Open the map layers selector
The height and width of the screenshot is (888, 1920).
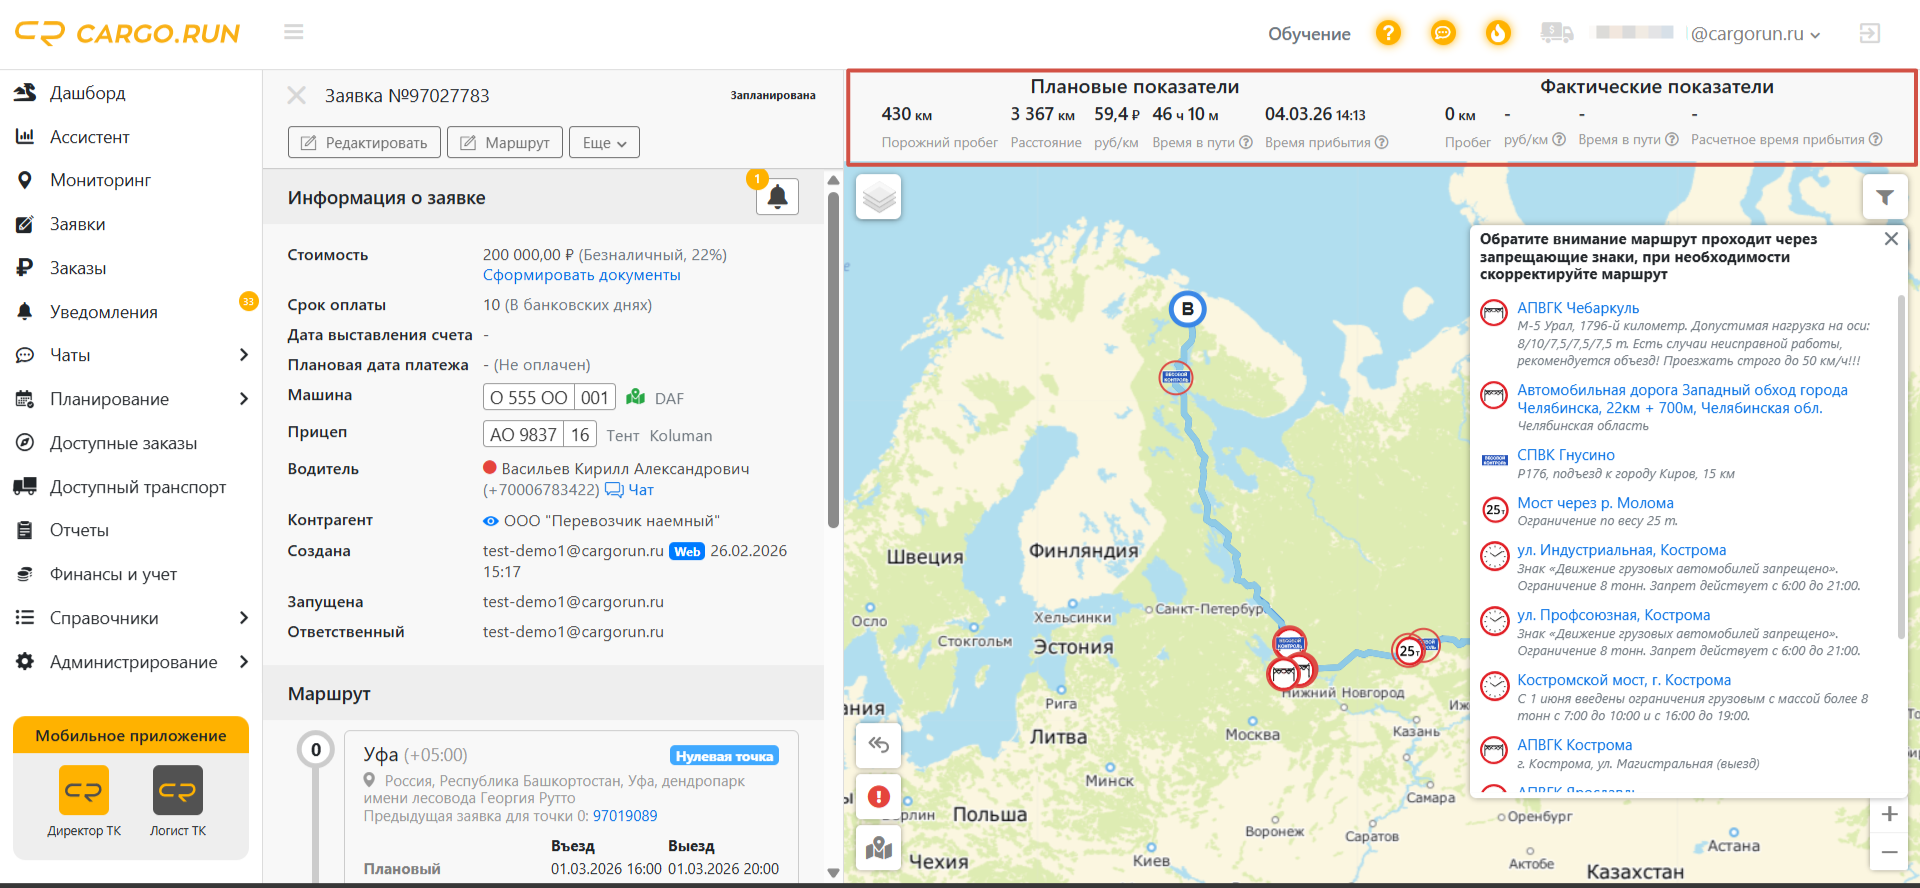[x=879, y=197]
